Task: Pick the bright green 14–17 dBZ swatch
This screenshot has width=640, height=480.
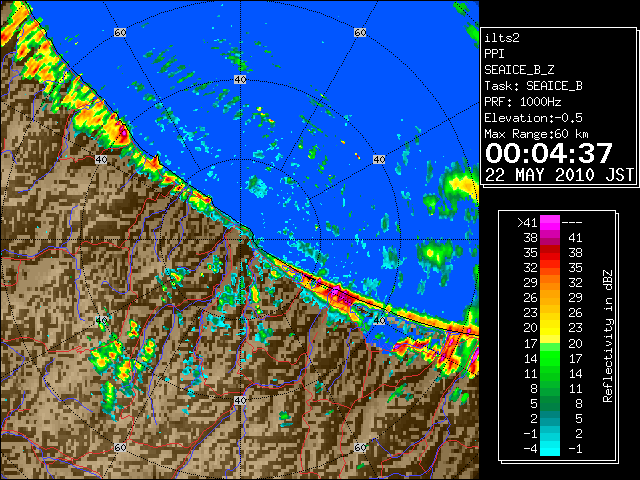Action: pyautogui.click(x=550, y=358)
